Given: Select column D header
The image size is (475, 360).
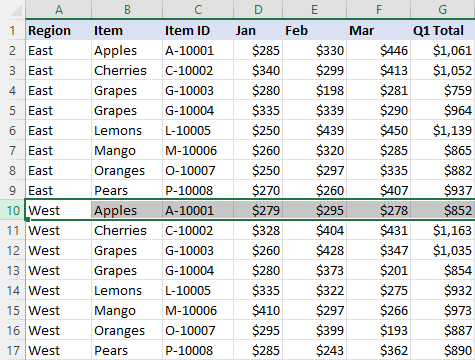Looking at the screenshot, I should (258, 9).
